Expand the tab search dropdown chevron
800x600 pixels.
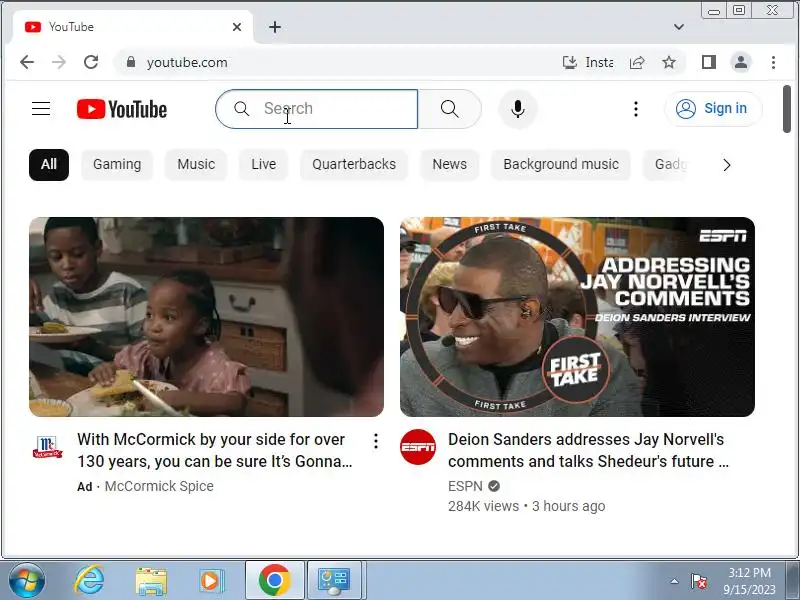click(679, 27)
